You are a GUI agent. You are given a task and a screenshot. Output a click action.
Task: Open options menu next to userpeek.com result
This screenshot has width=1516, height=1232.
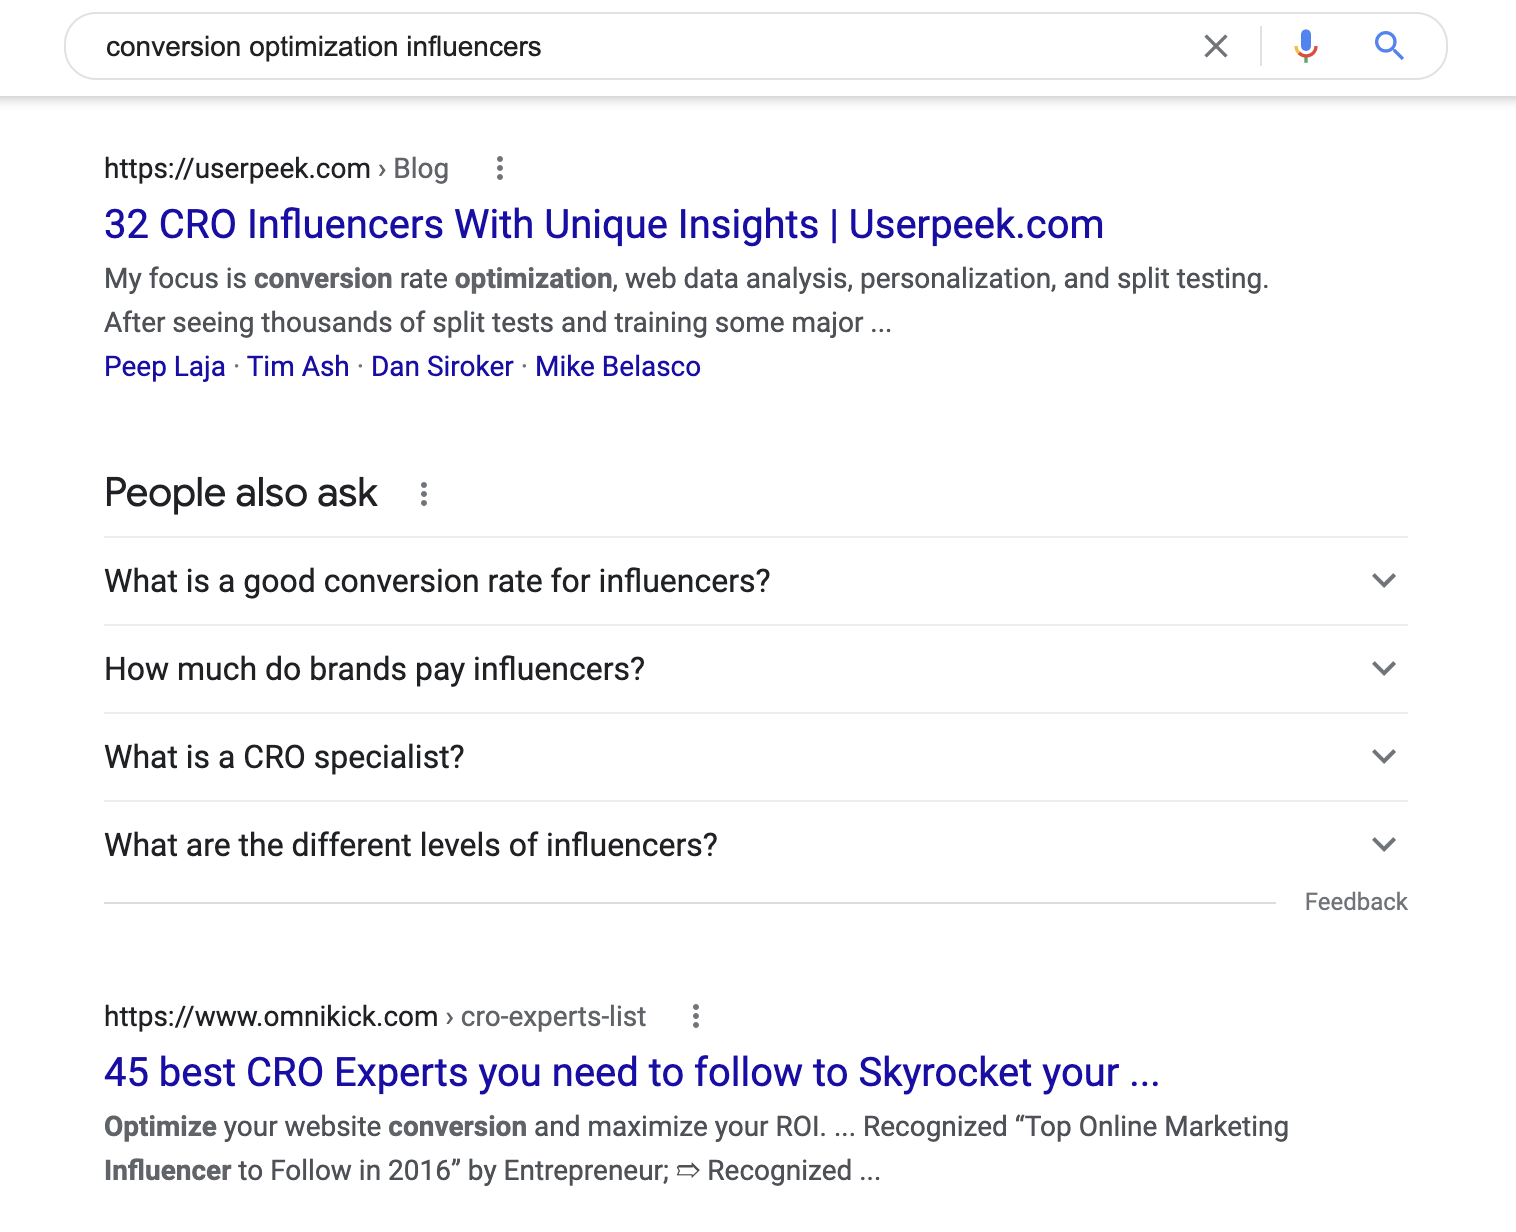tap(500, 168)
